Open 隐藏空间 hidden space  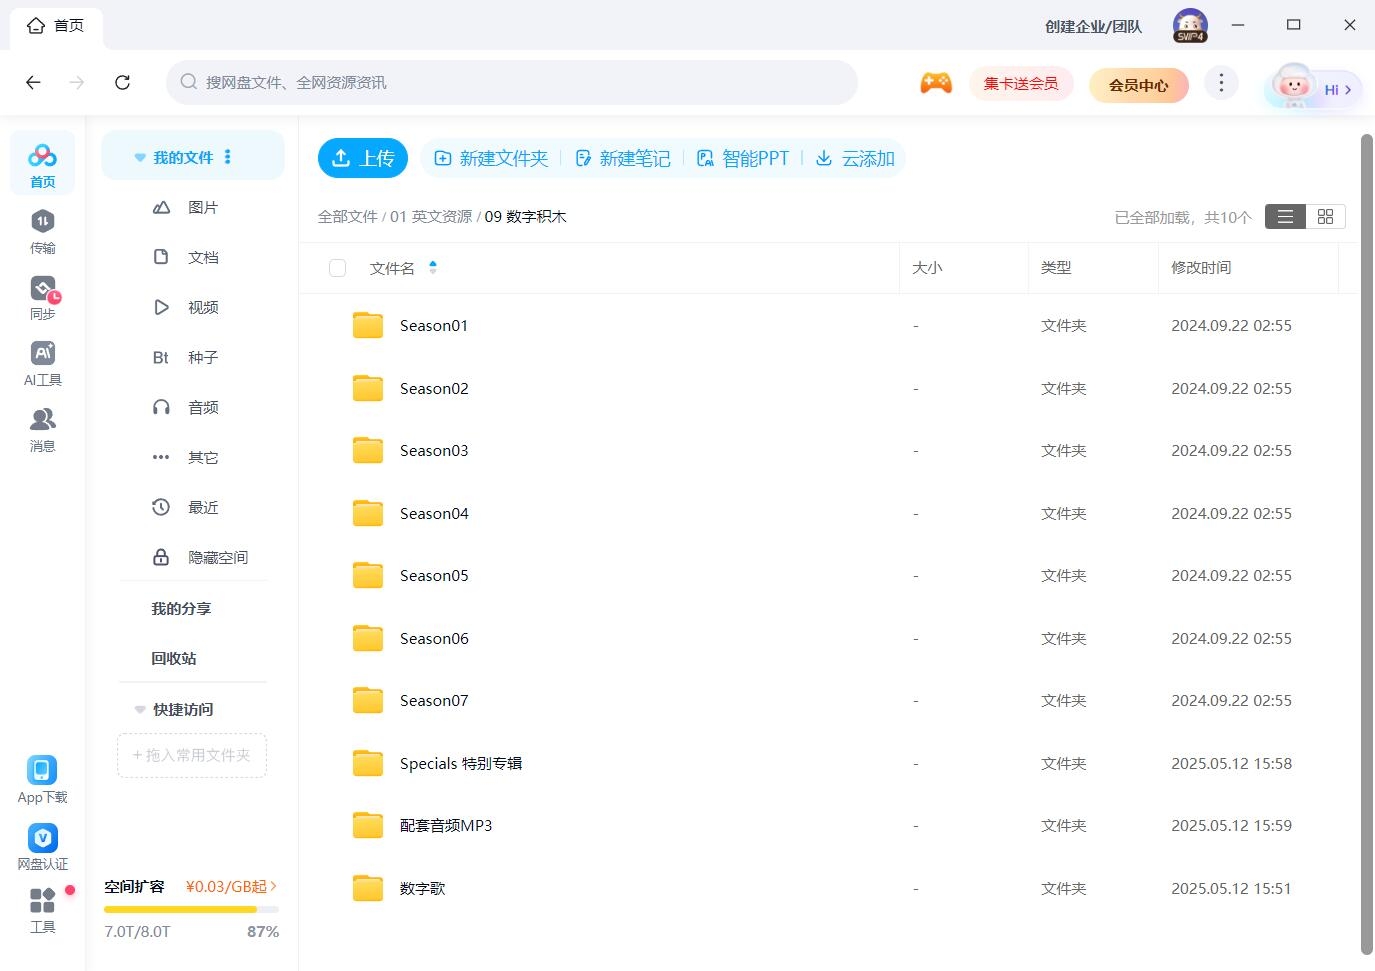pyautogui.click(x=193, y=557)
